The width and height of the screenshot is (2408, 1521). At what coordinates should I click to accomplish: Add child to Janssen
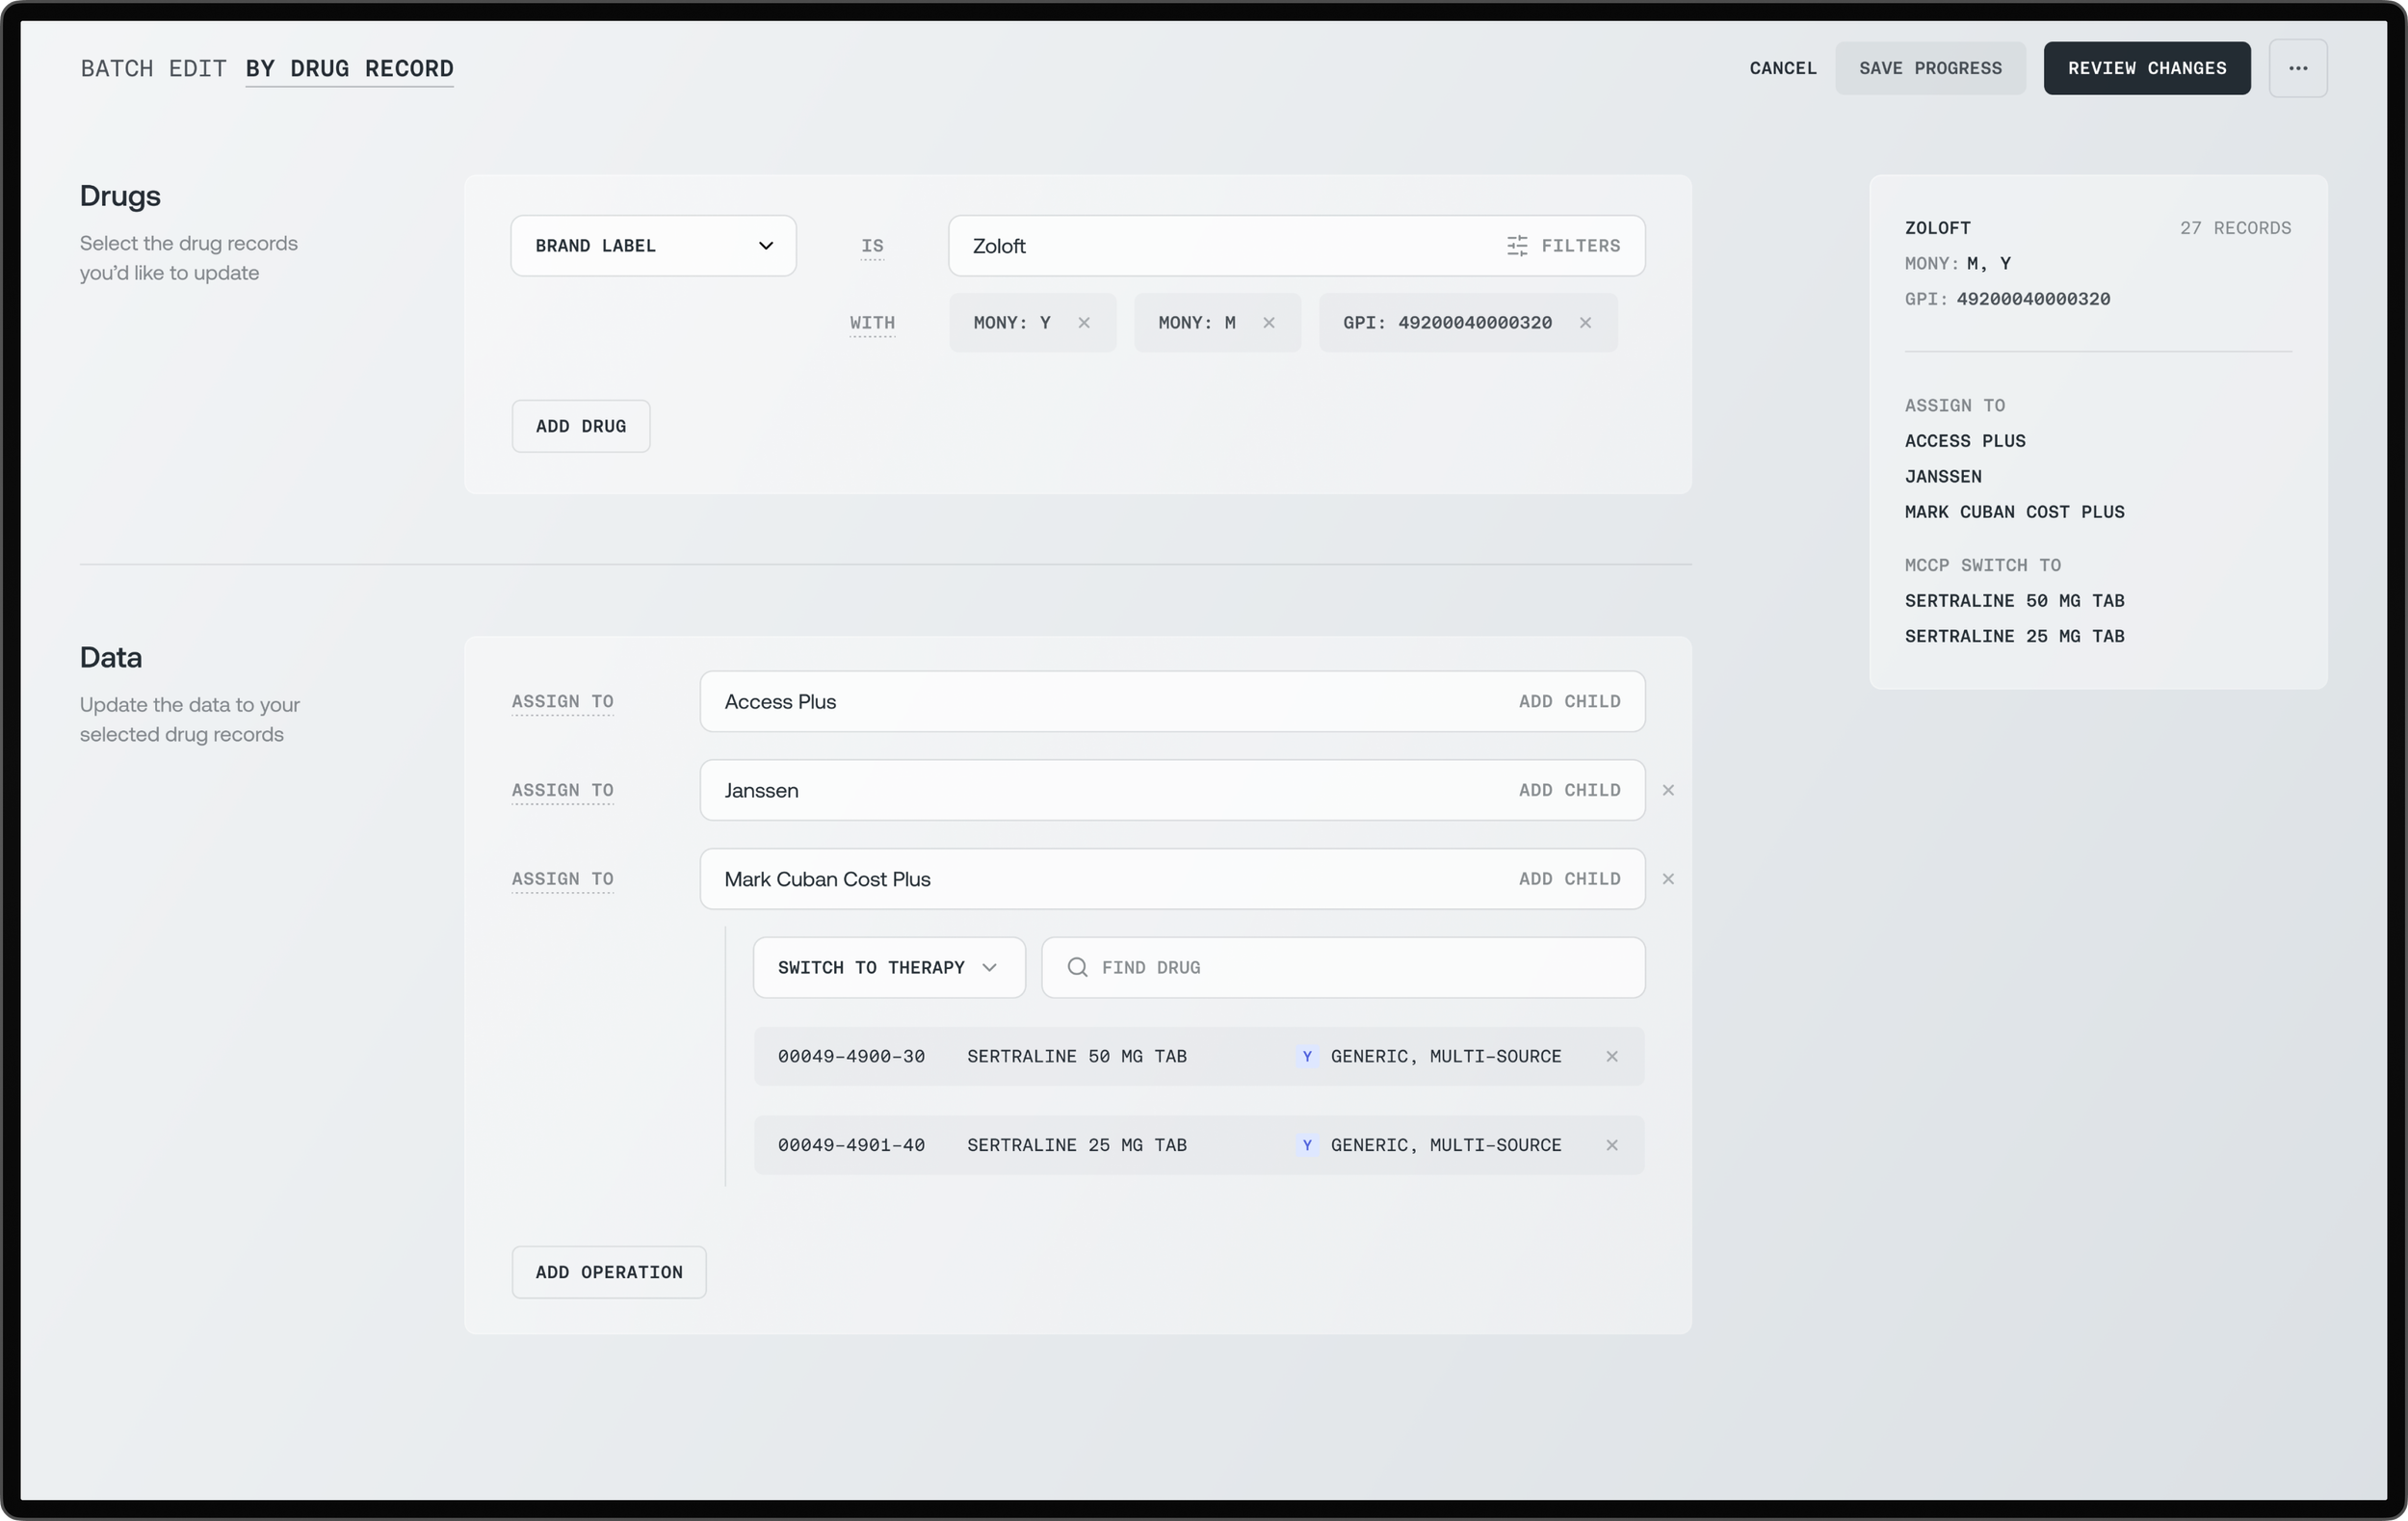point(1568,790)
